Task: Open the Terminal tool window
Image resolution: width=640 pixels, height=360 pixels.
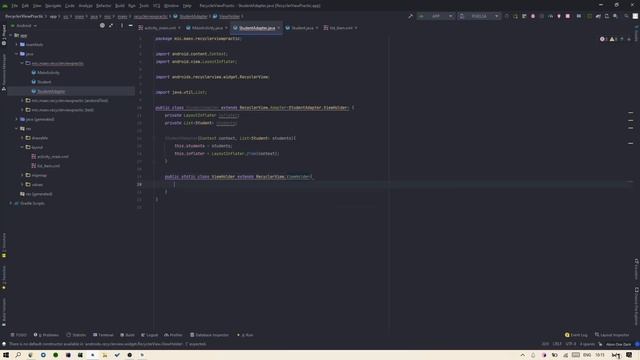Action: tap(103, 335)
